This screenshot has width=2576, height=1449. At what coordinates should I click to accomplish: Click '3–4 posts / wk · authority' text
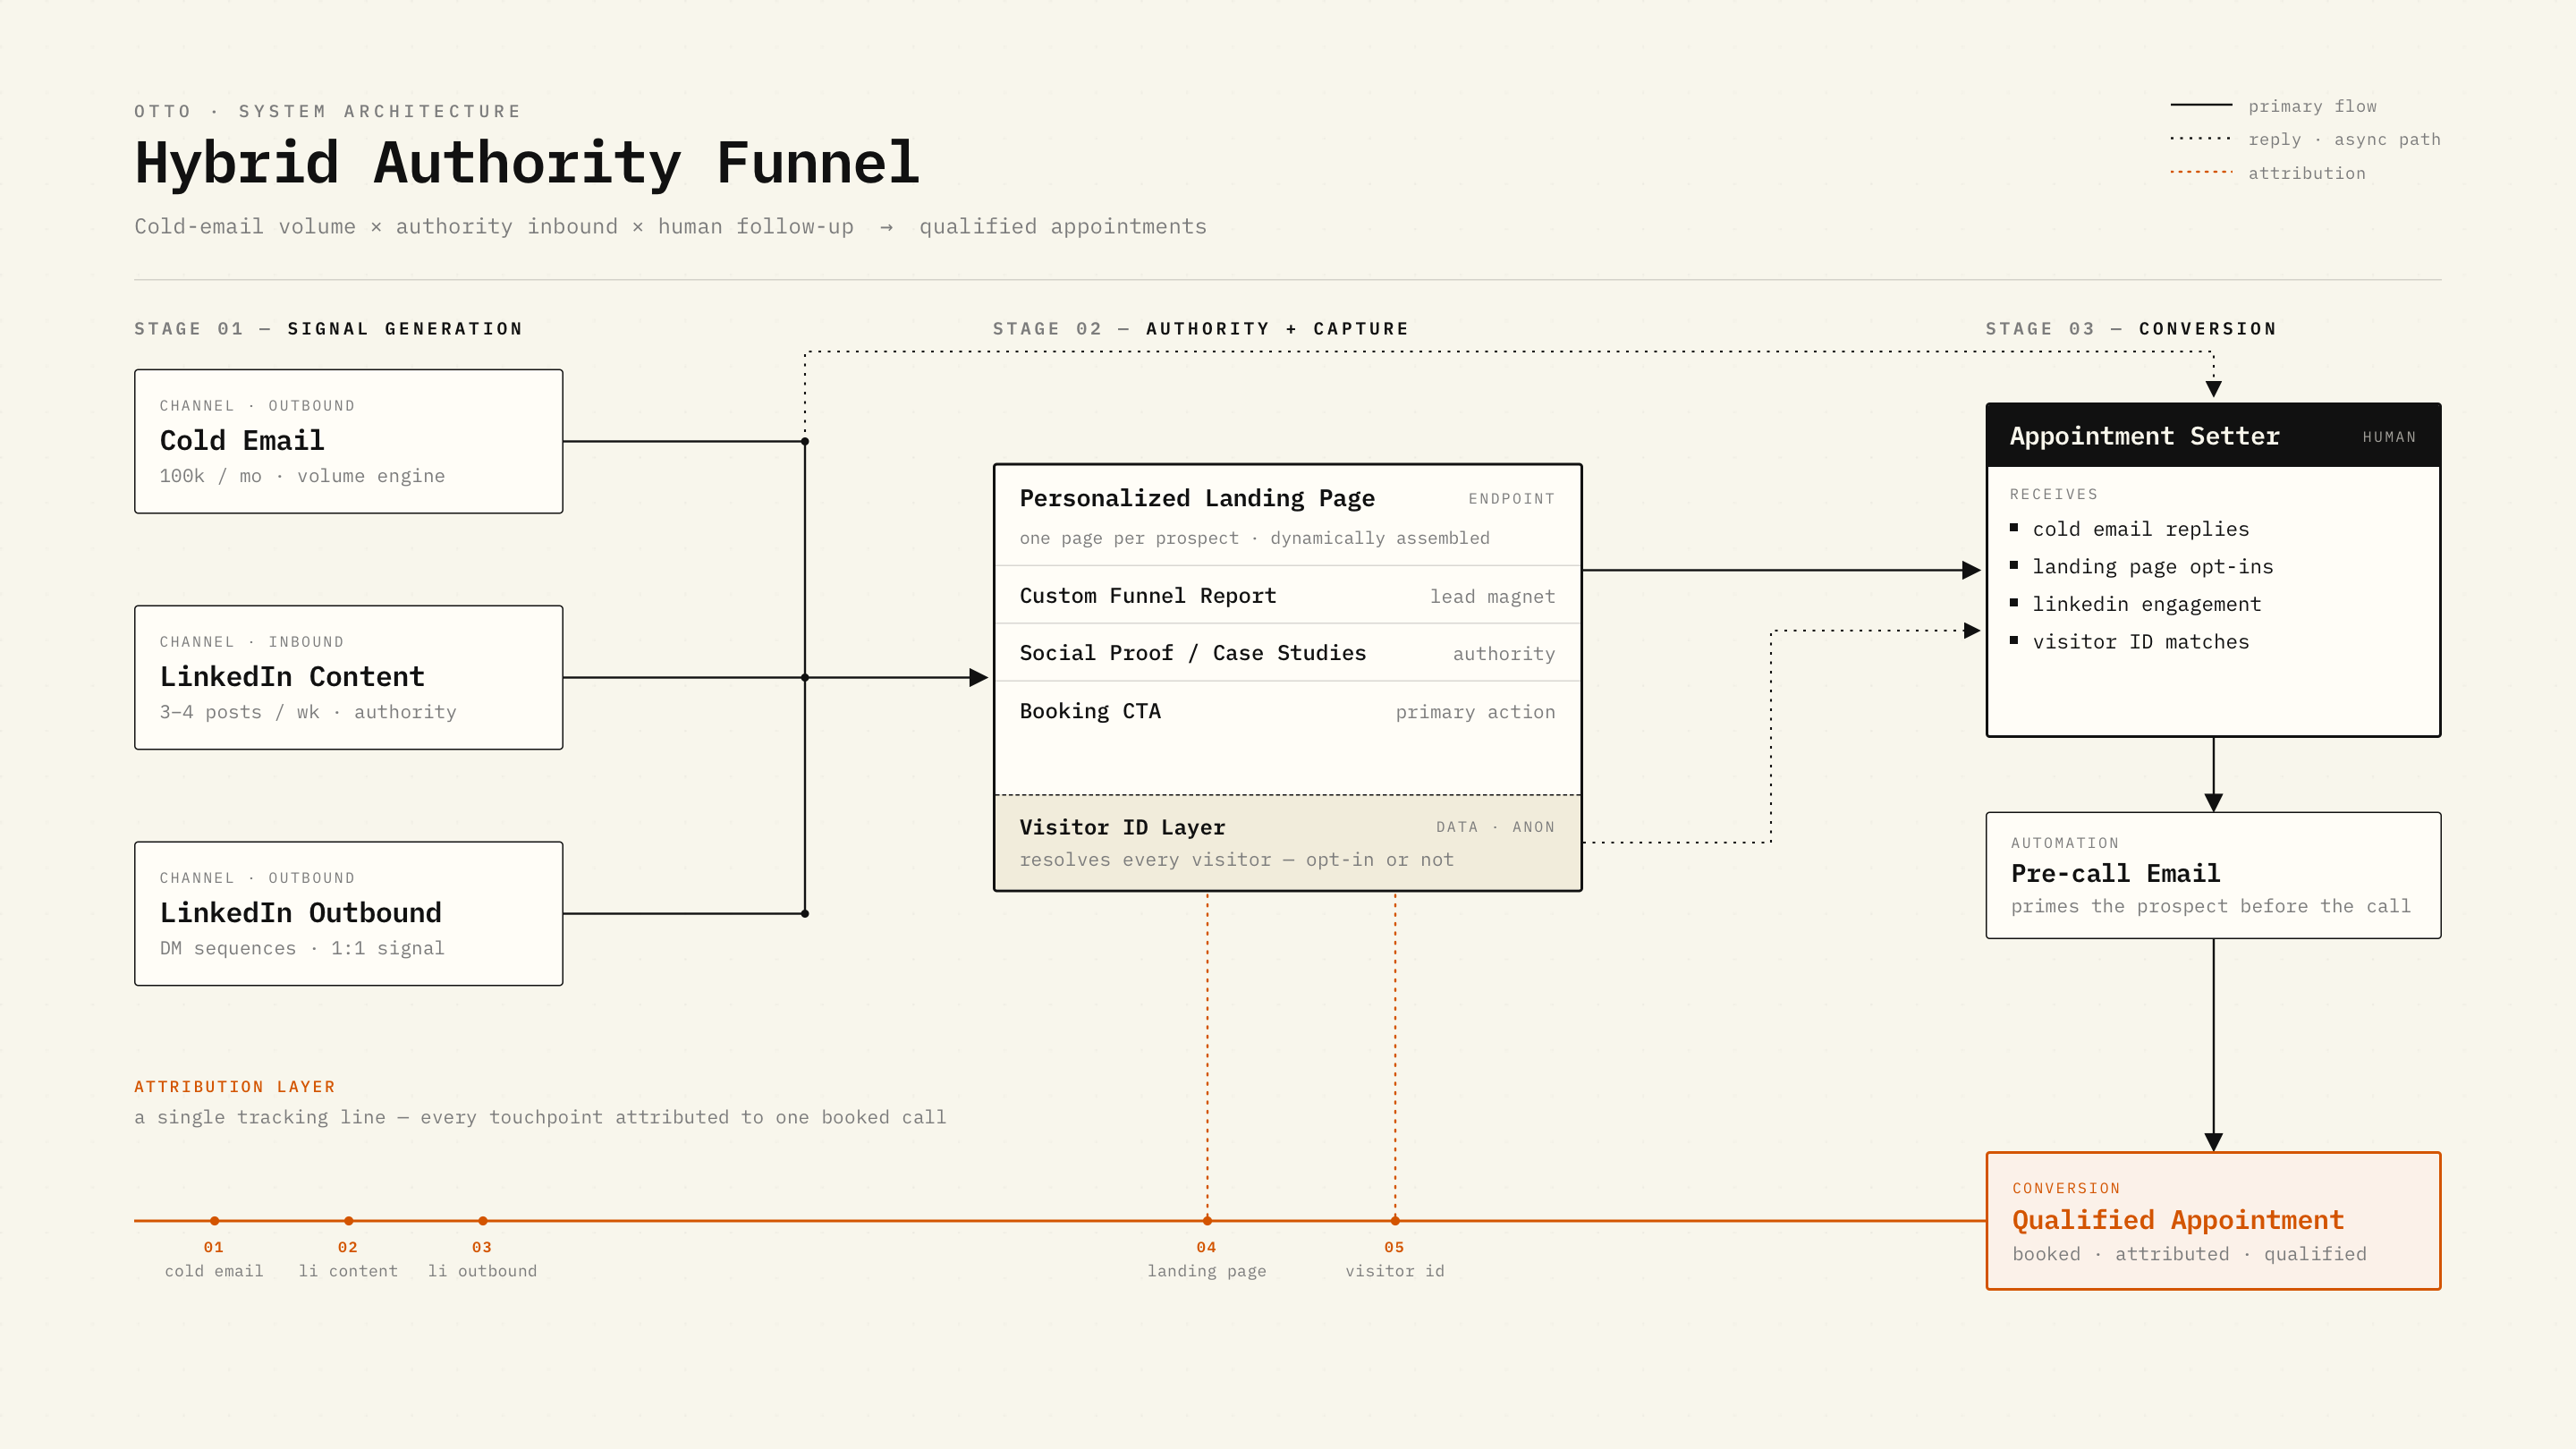(x=308, y=712)
